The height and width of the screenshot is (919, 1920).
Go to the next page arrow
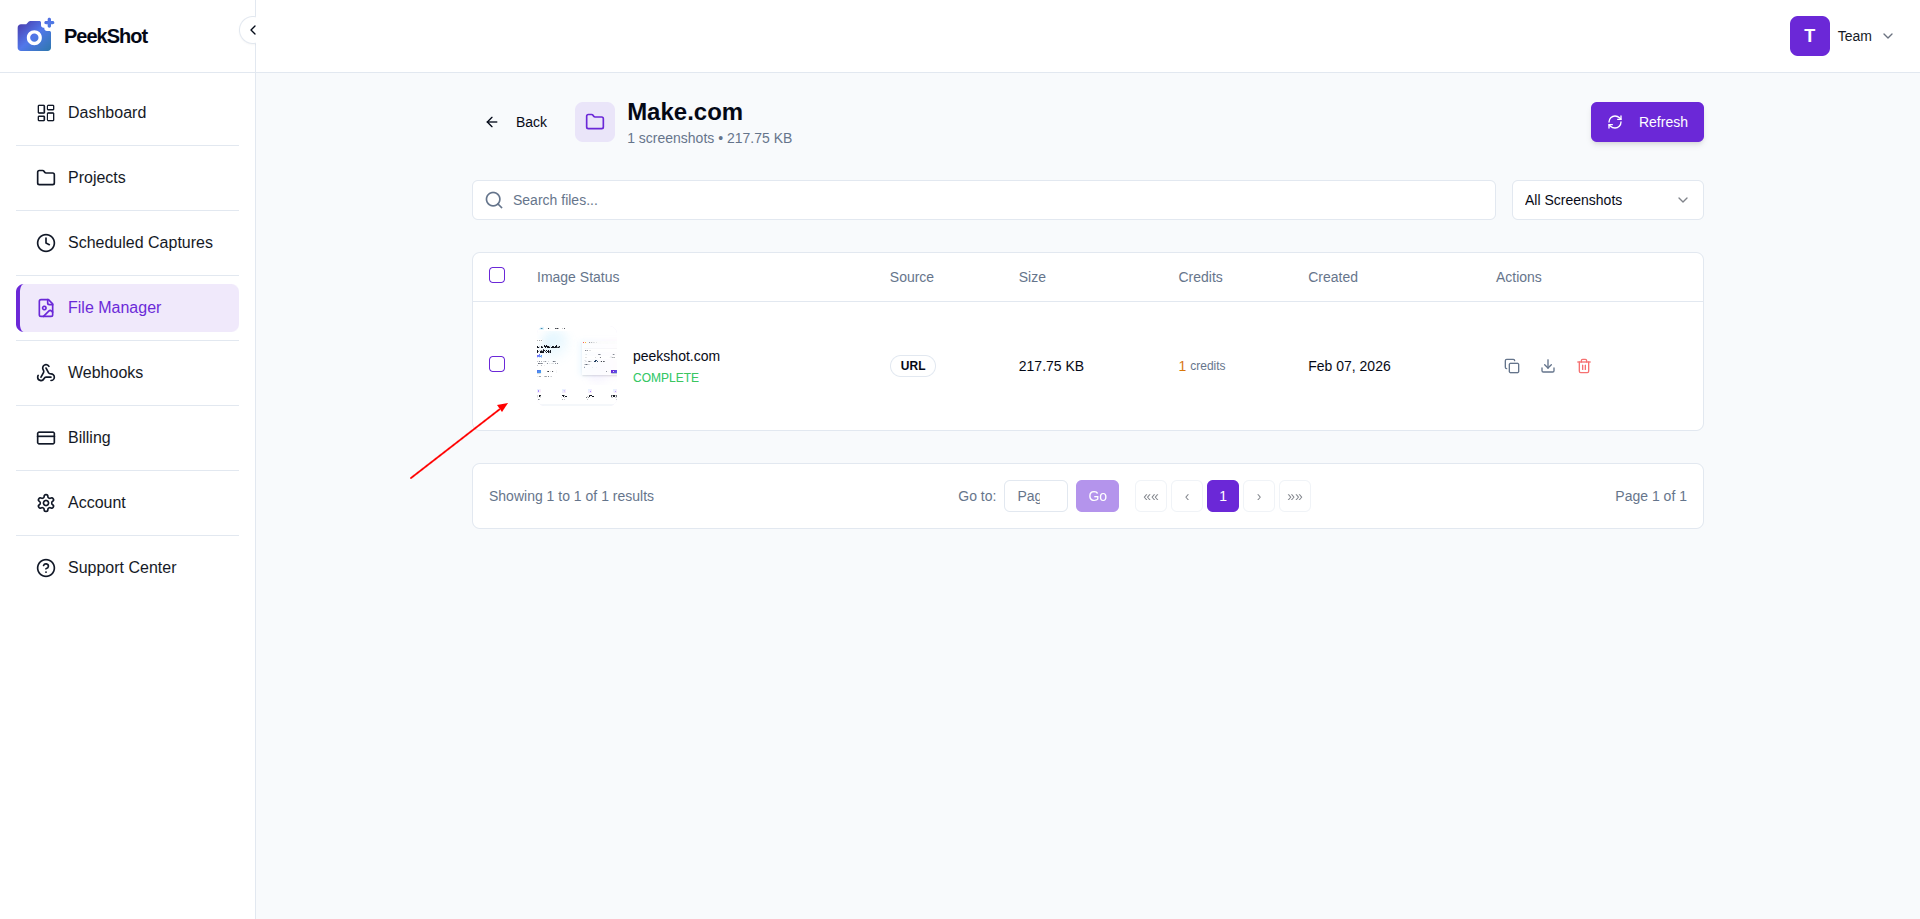(x=1258, y=496)
